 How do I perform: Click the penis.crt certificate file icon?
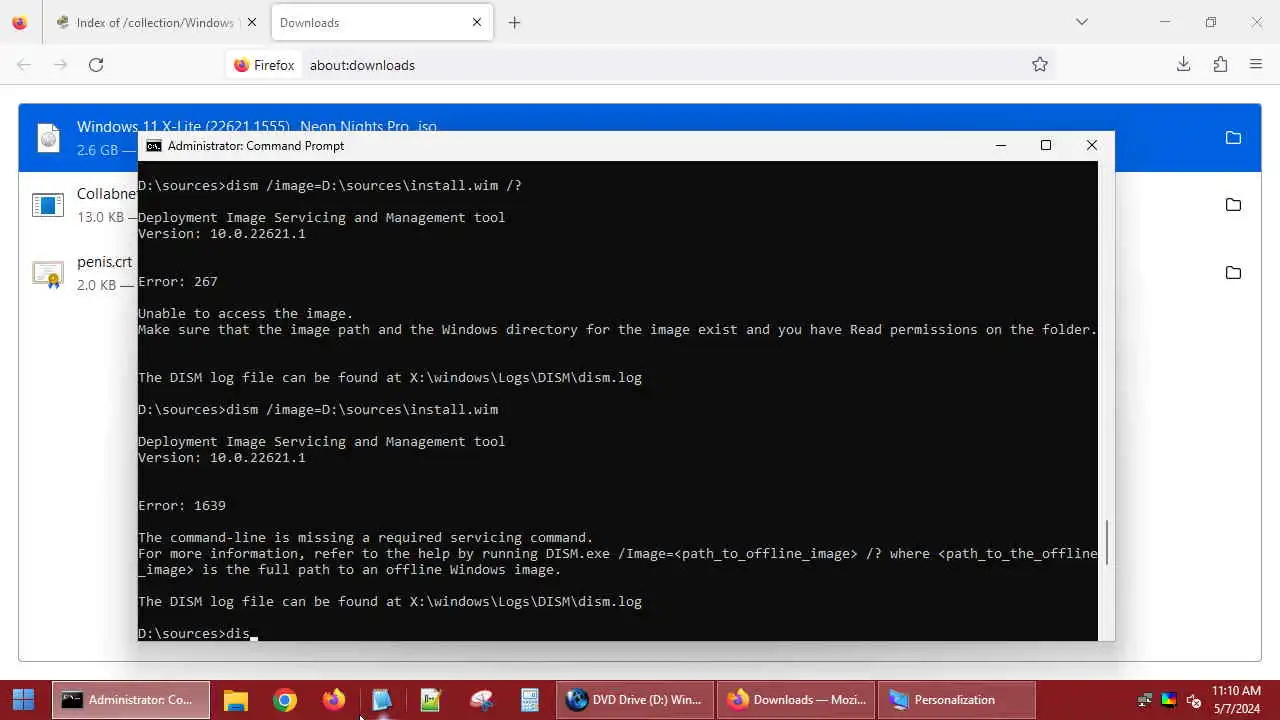point(48,273)
